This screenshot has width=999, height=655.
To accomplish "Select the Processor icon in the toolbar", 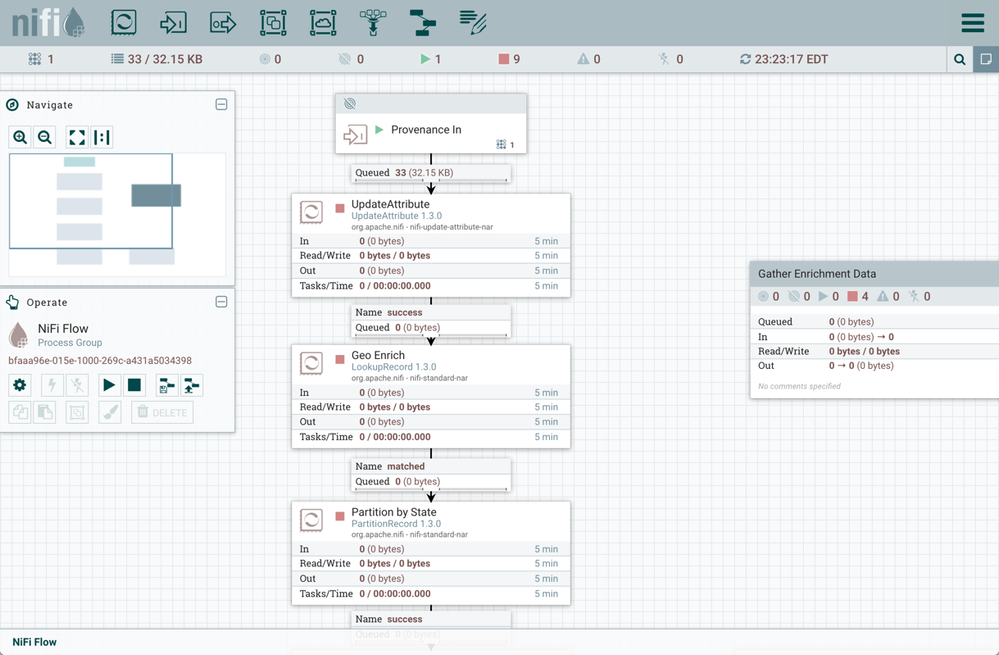I will click(x=123, y=22).
